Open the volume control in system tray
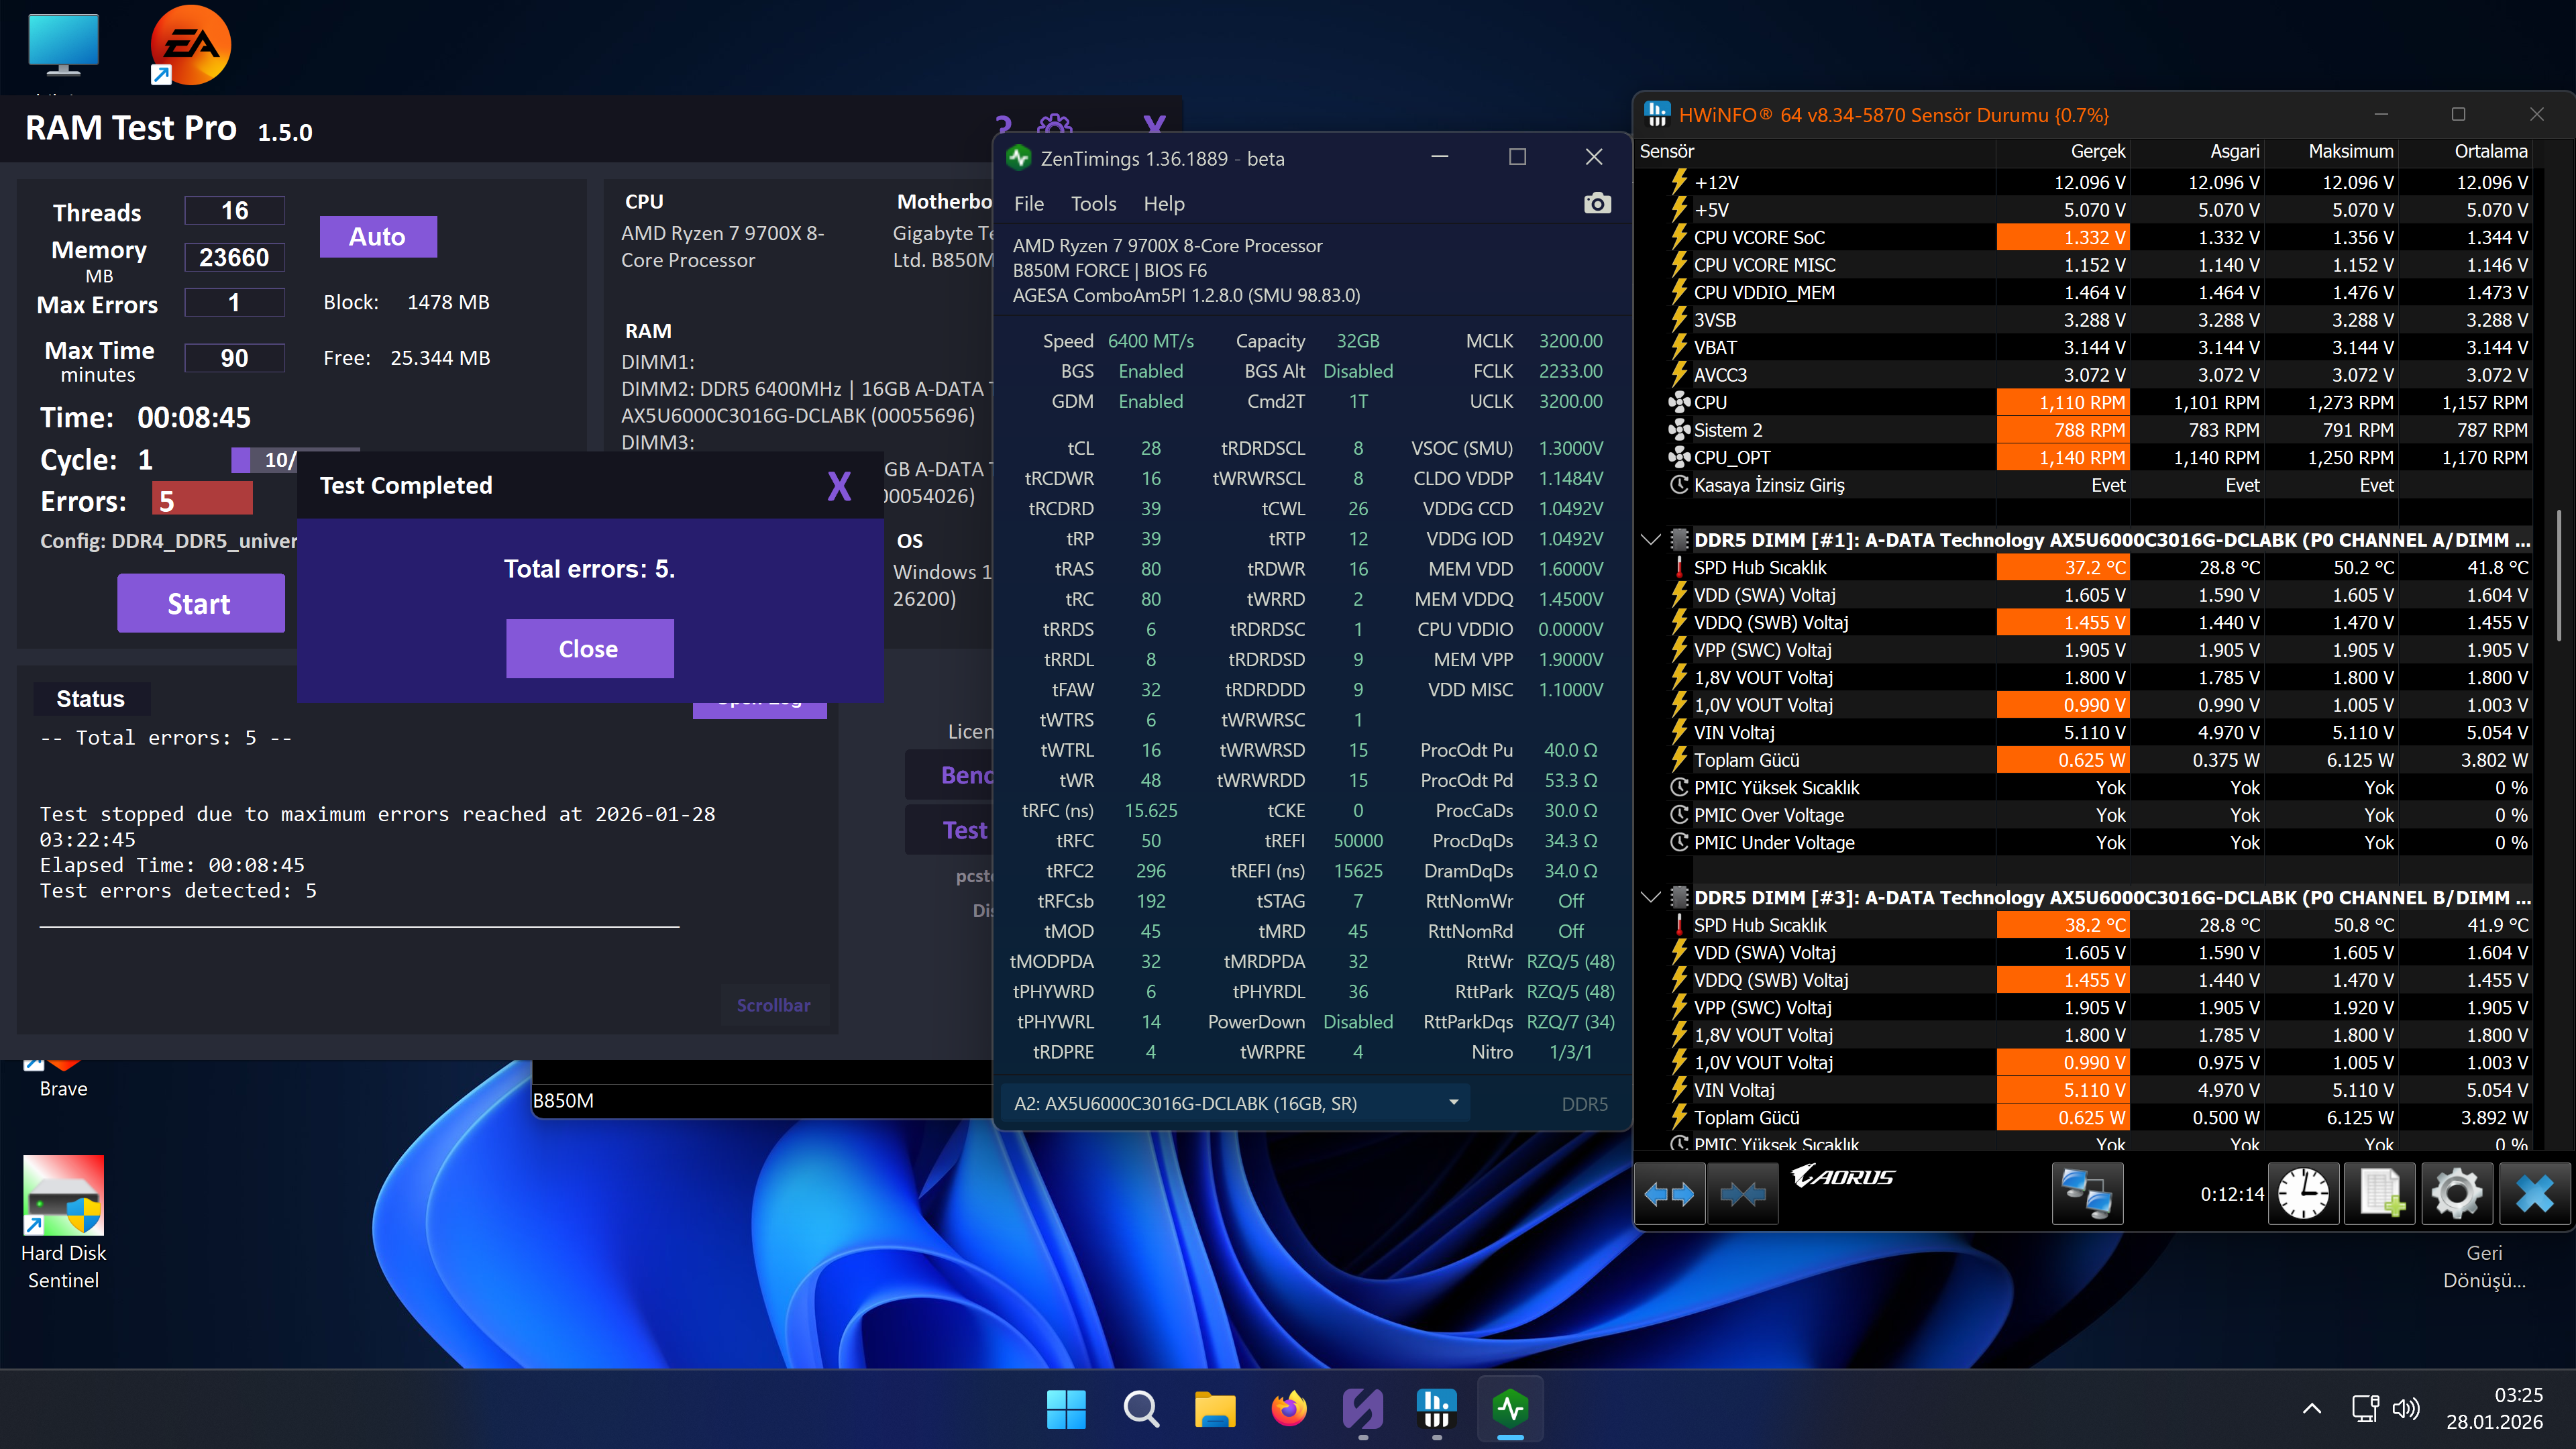2576x1449 pixels. (x=2406, y=1409)
